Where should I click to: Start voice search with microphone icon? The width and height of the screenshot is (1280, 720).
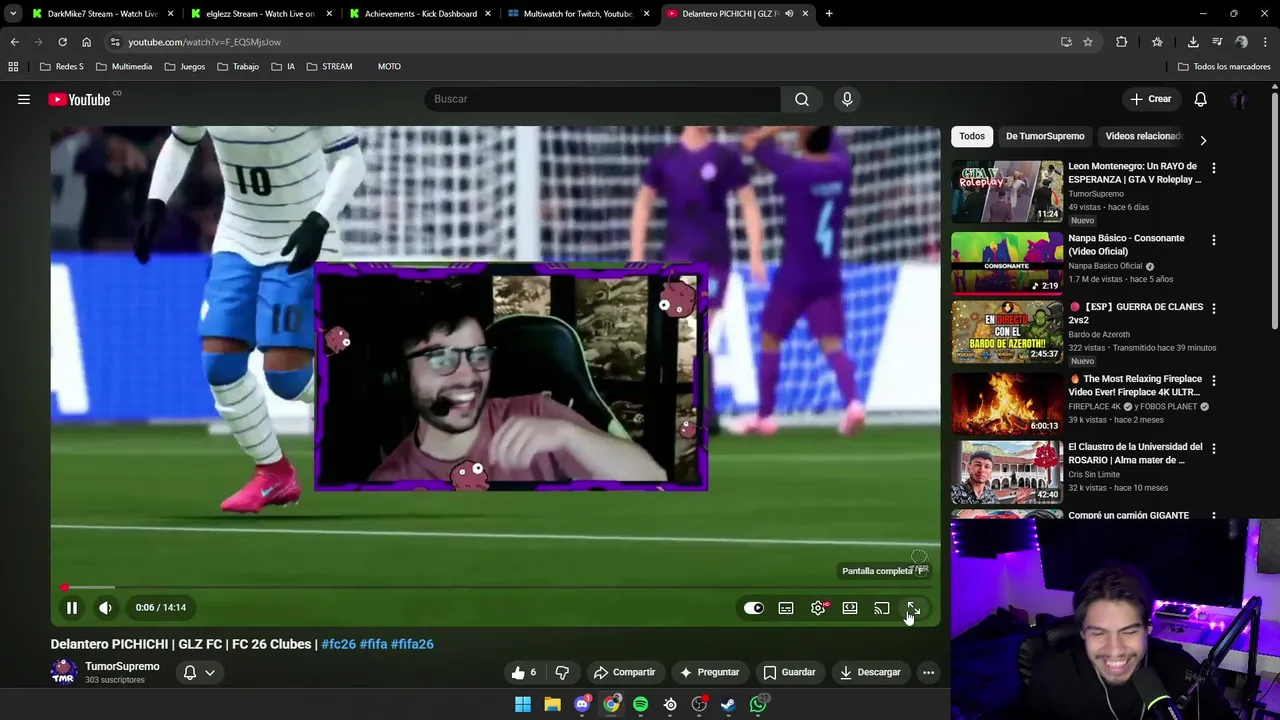pyautogui.click(x=847, y=99)
